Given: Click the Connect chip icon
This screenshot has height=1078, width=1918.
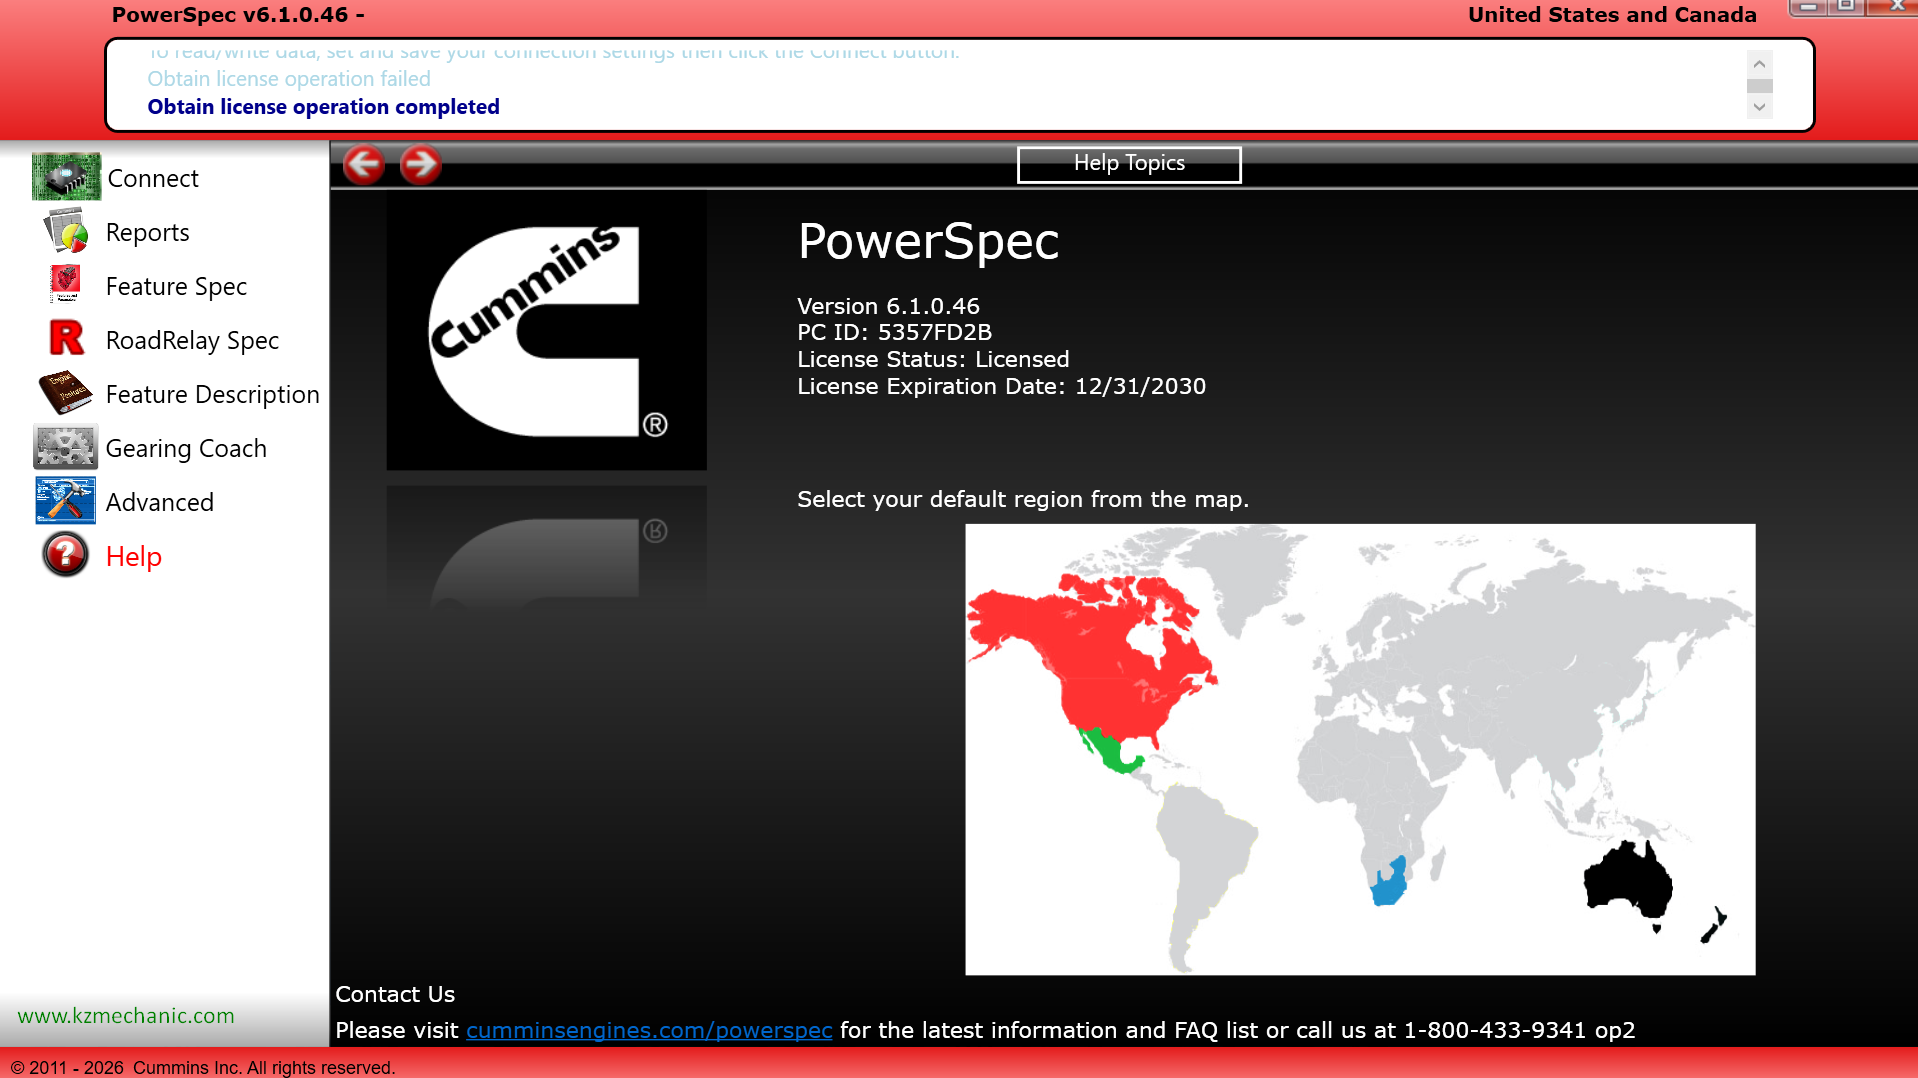Looking at the screenshot, I should point(66,177).
